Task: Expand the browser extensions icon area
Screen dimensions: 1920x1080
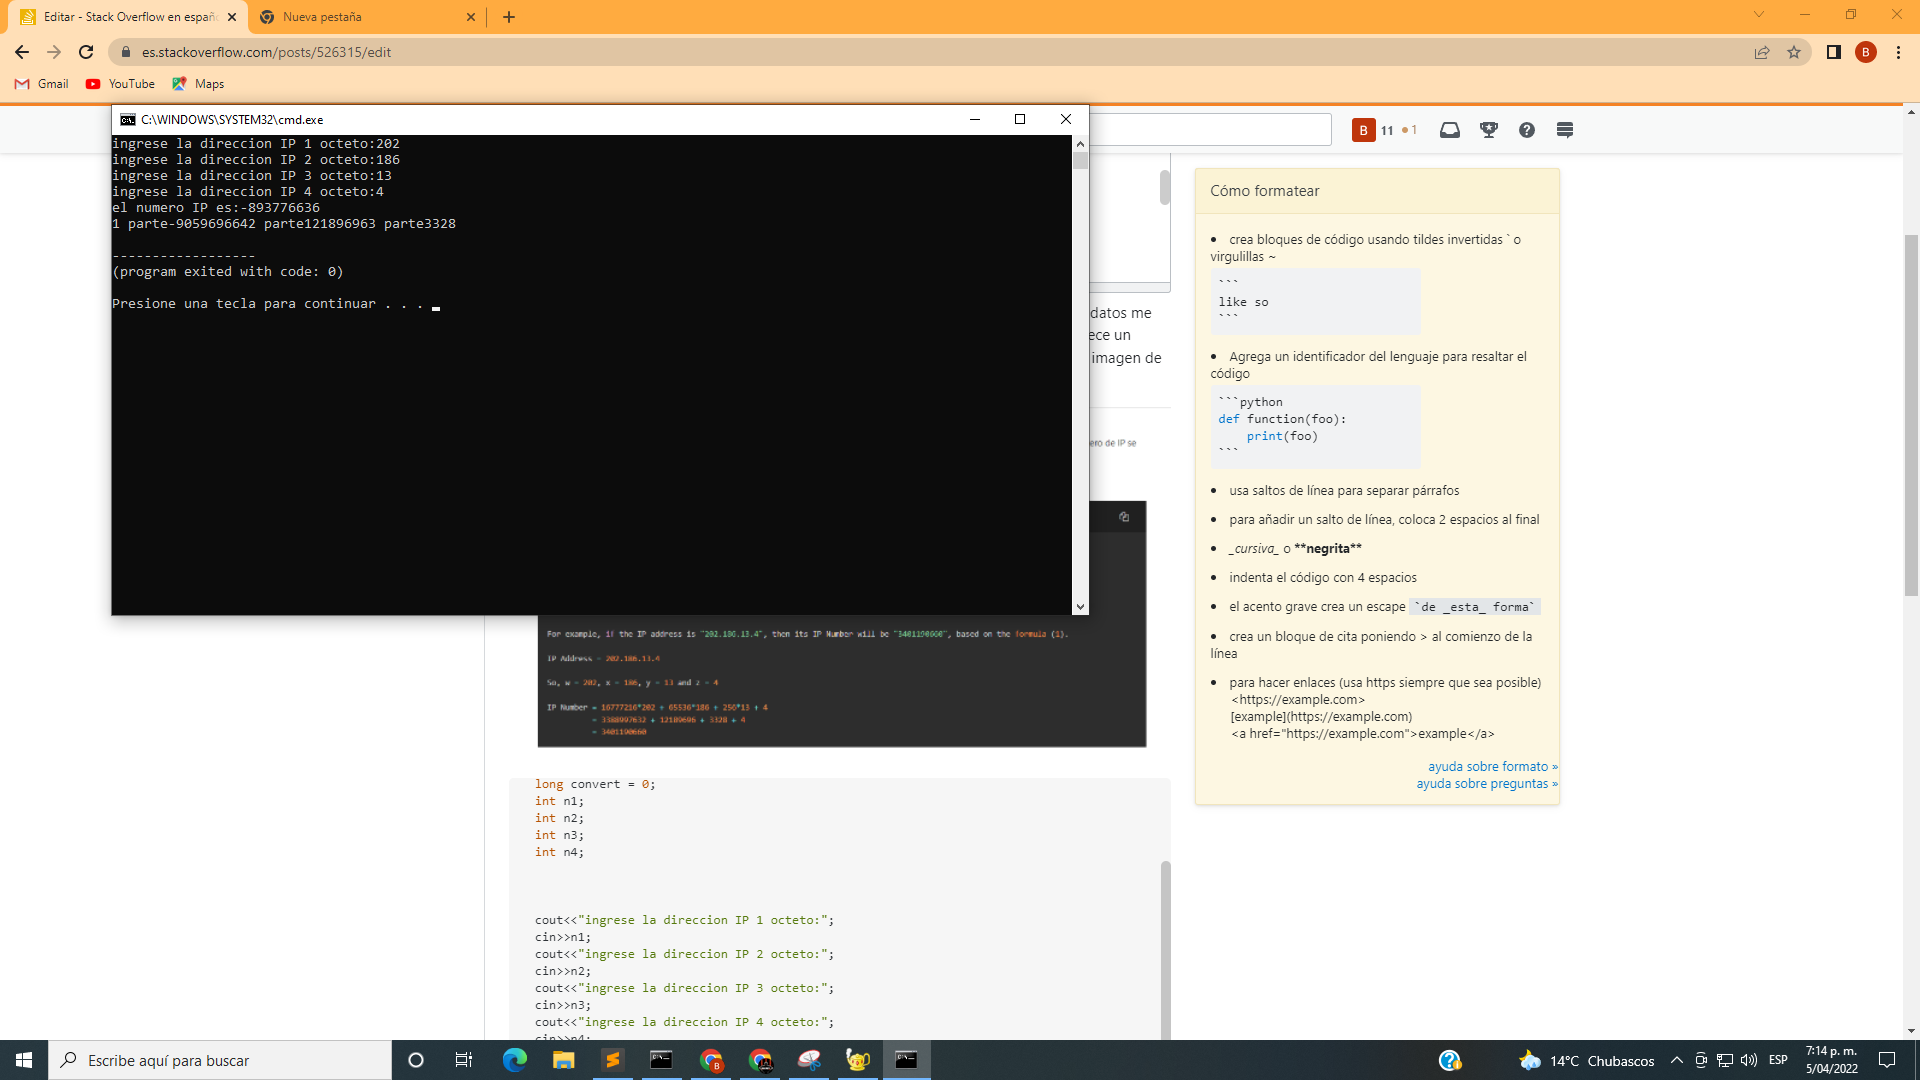Action: 1832,51
